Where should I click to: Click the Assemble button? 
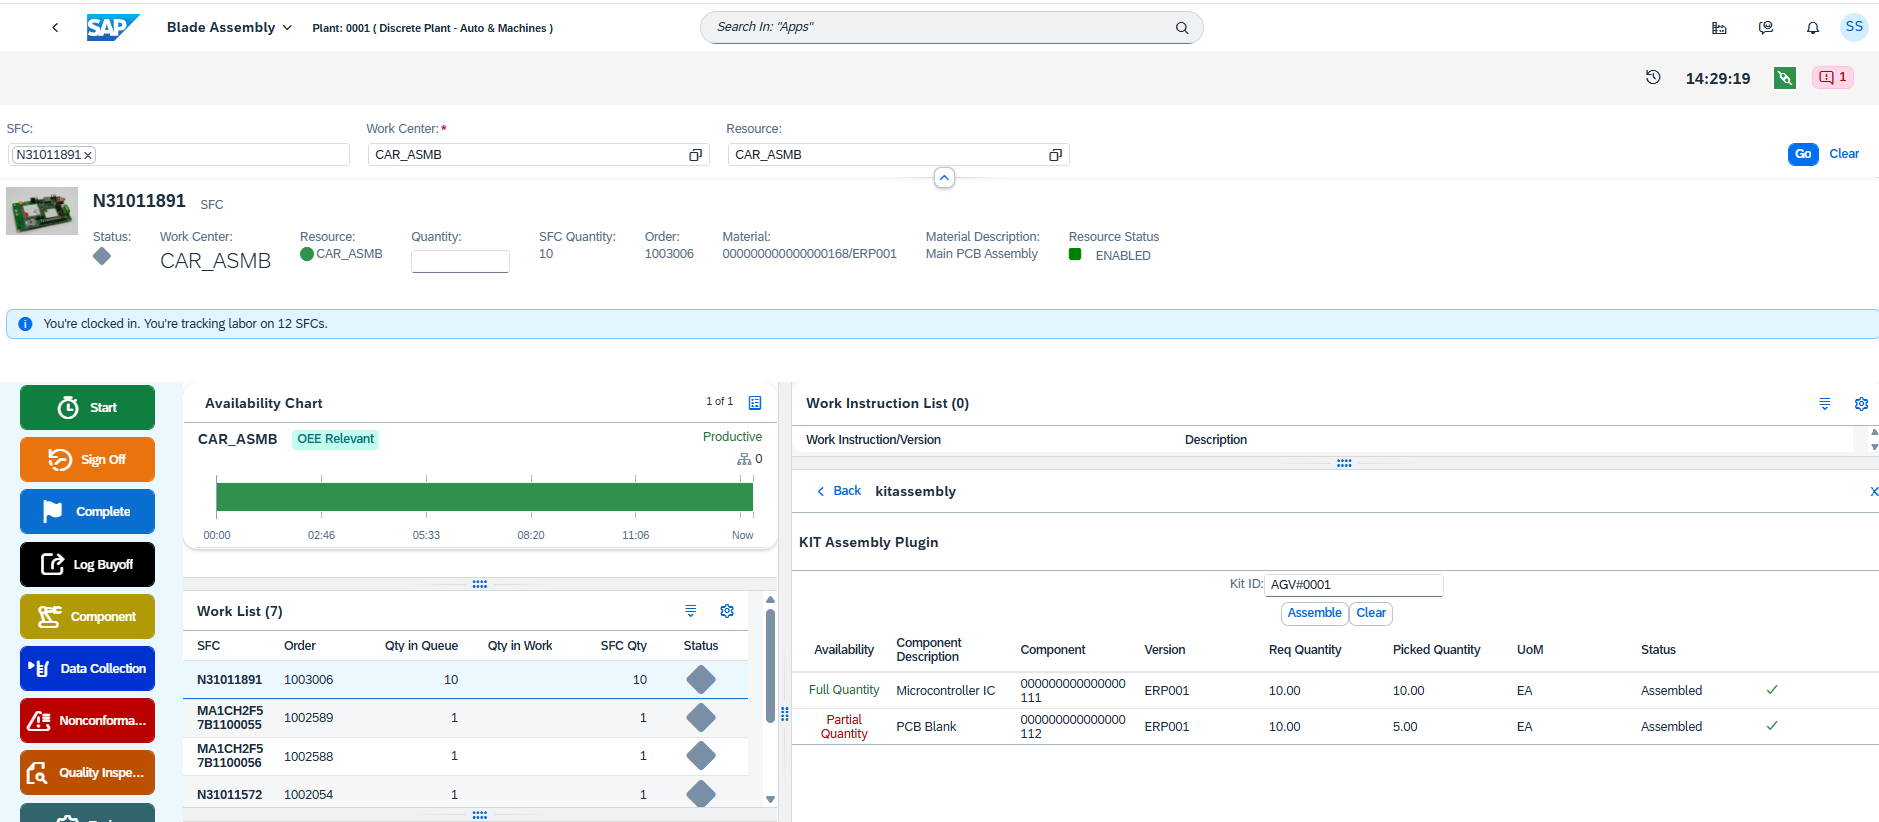1314,613
